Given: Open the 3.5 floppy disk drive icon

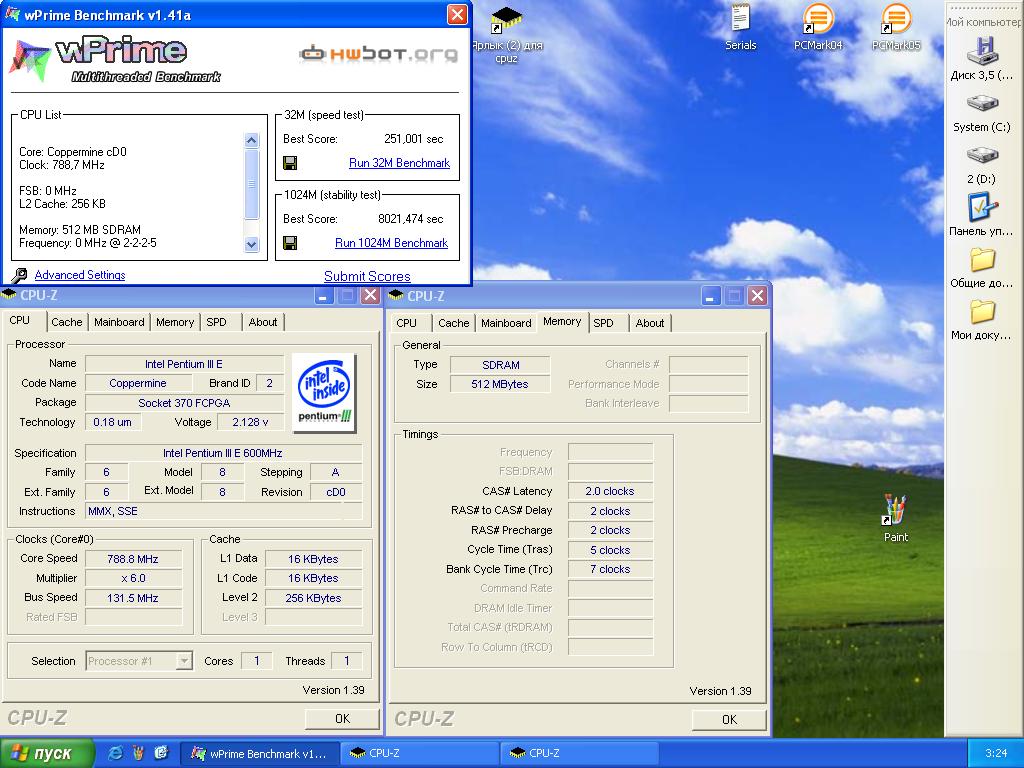Looking at the screenshot, I should tap(982, 50).
